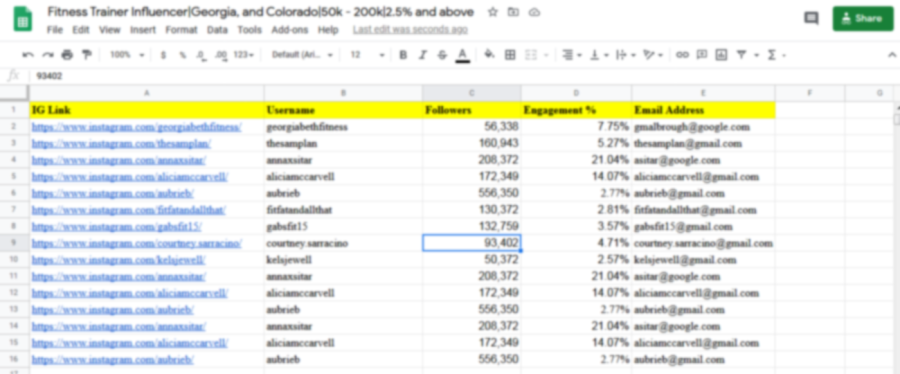Open the zoom 100% dropdown

(127, 55)
